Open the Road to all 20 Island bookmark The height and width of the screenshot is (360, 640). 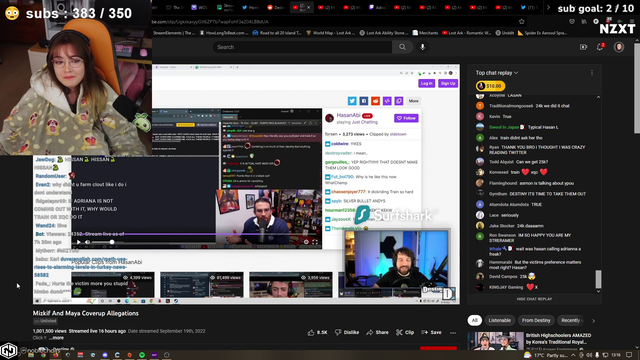click(277, 33)
